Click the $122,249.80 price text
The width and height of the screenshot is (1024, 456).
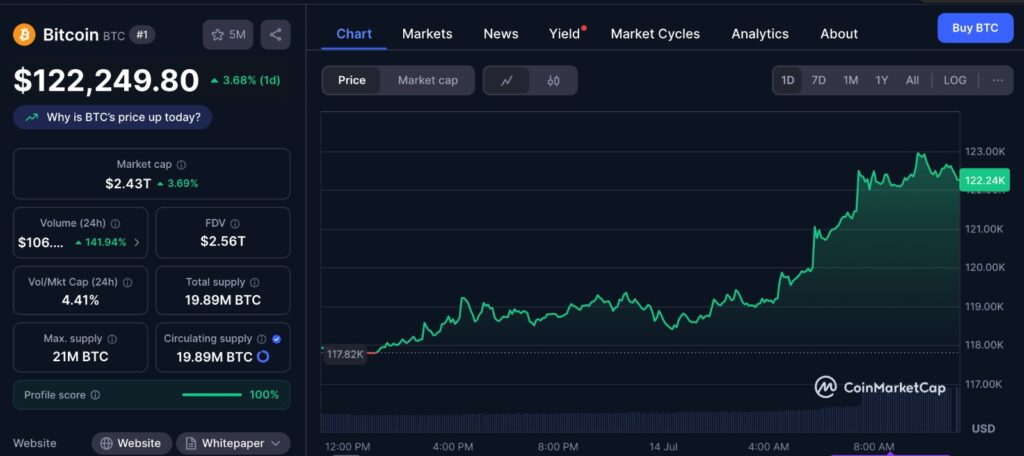click(x=106, y=81)
